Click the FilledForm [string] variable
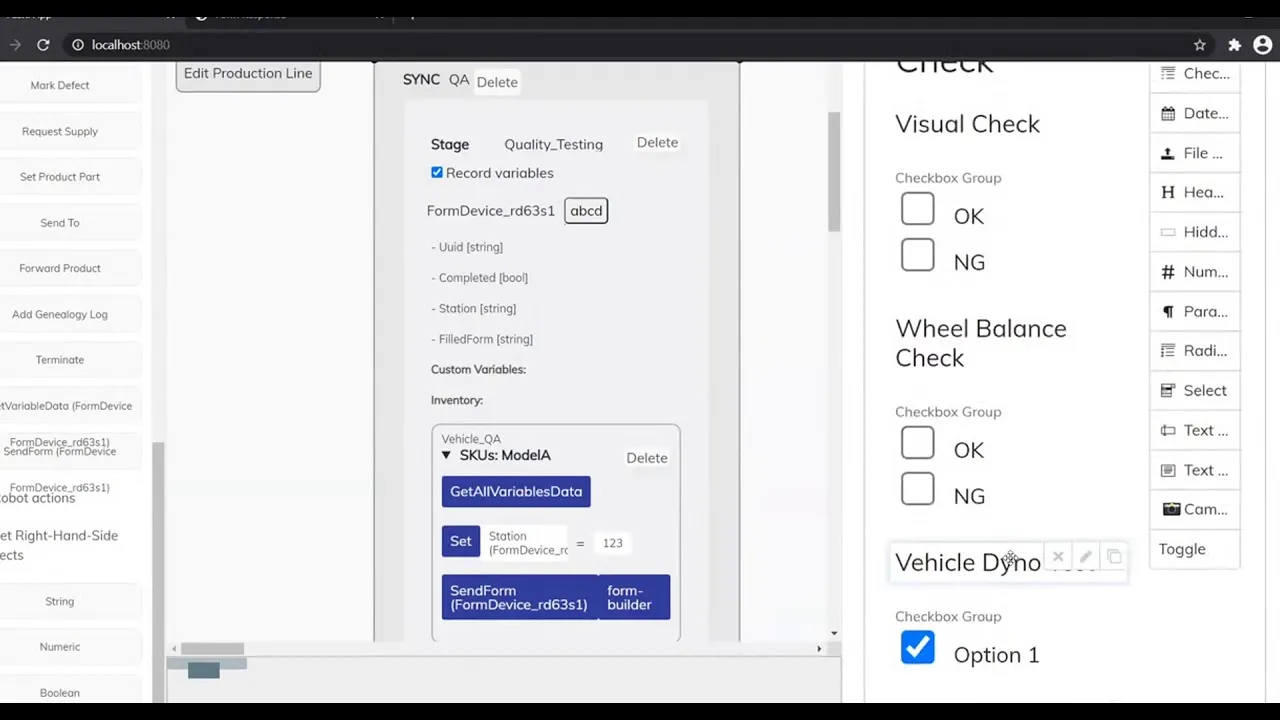The height and width of the screenshot is (720, 1280). pos(482,339)
